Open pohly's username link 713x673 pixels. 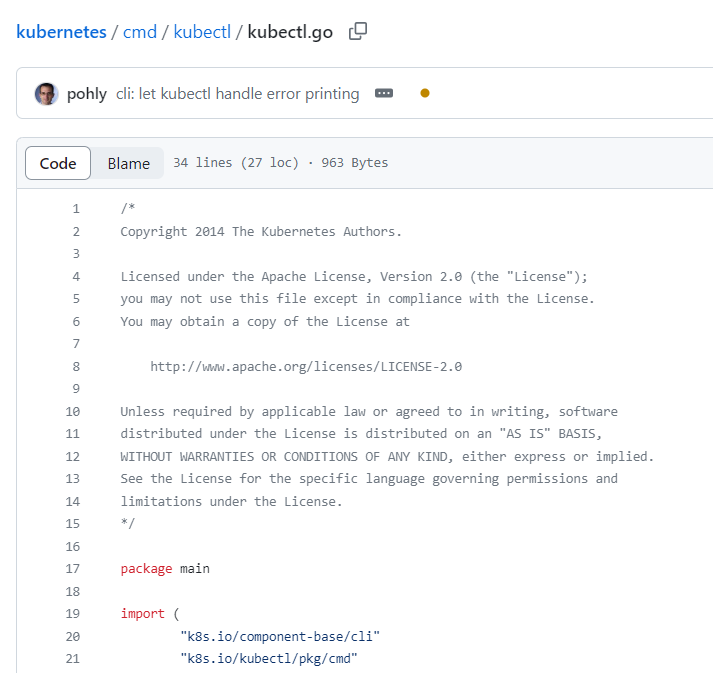(x=87, y=94)
